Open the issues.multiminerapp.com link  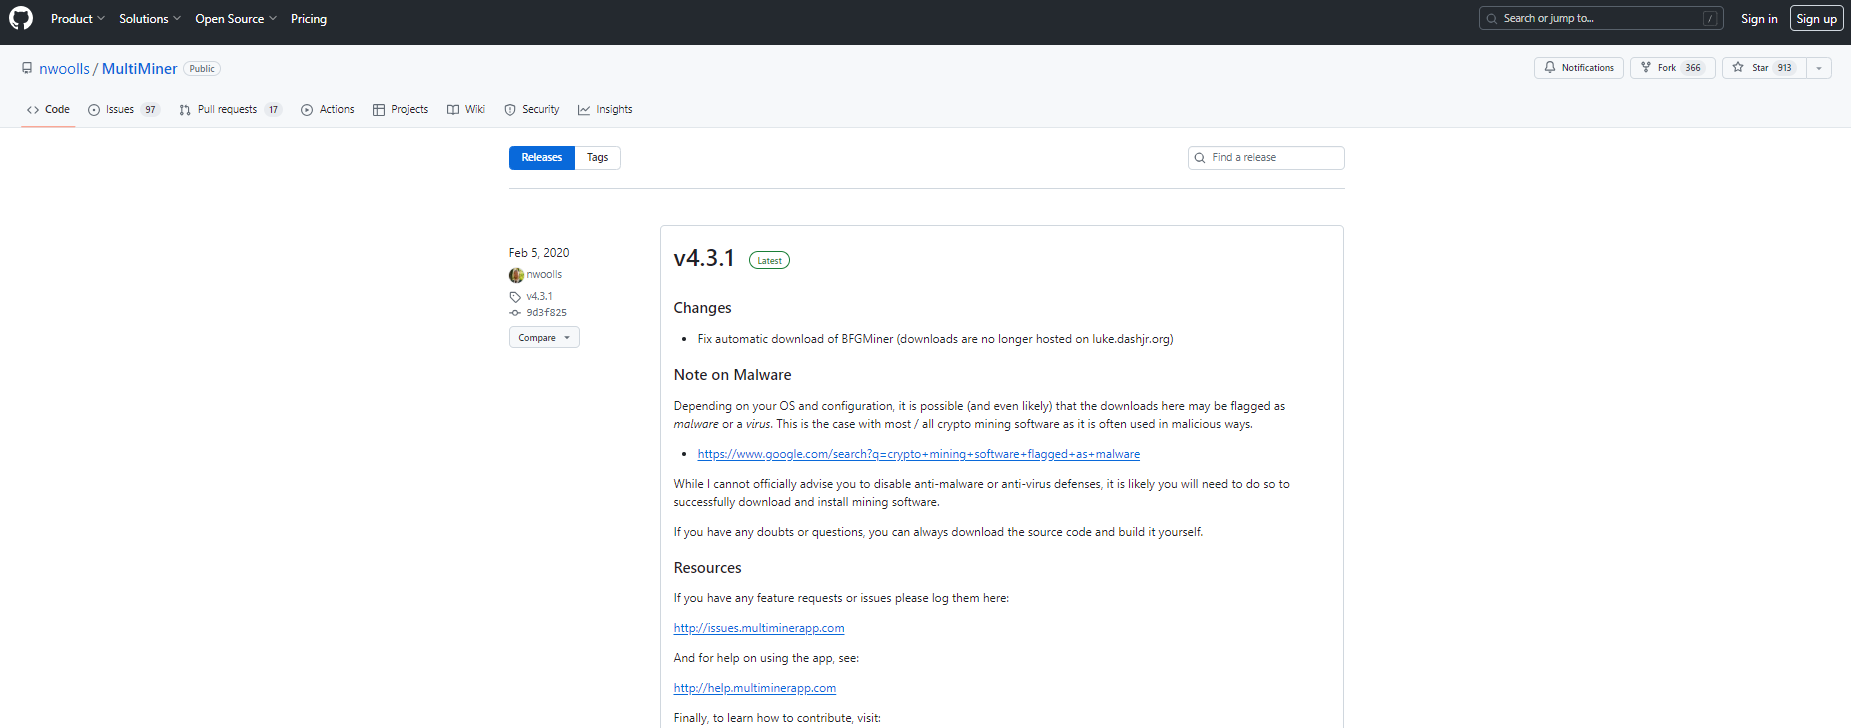click(x=759, y=628)
